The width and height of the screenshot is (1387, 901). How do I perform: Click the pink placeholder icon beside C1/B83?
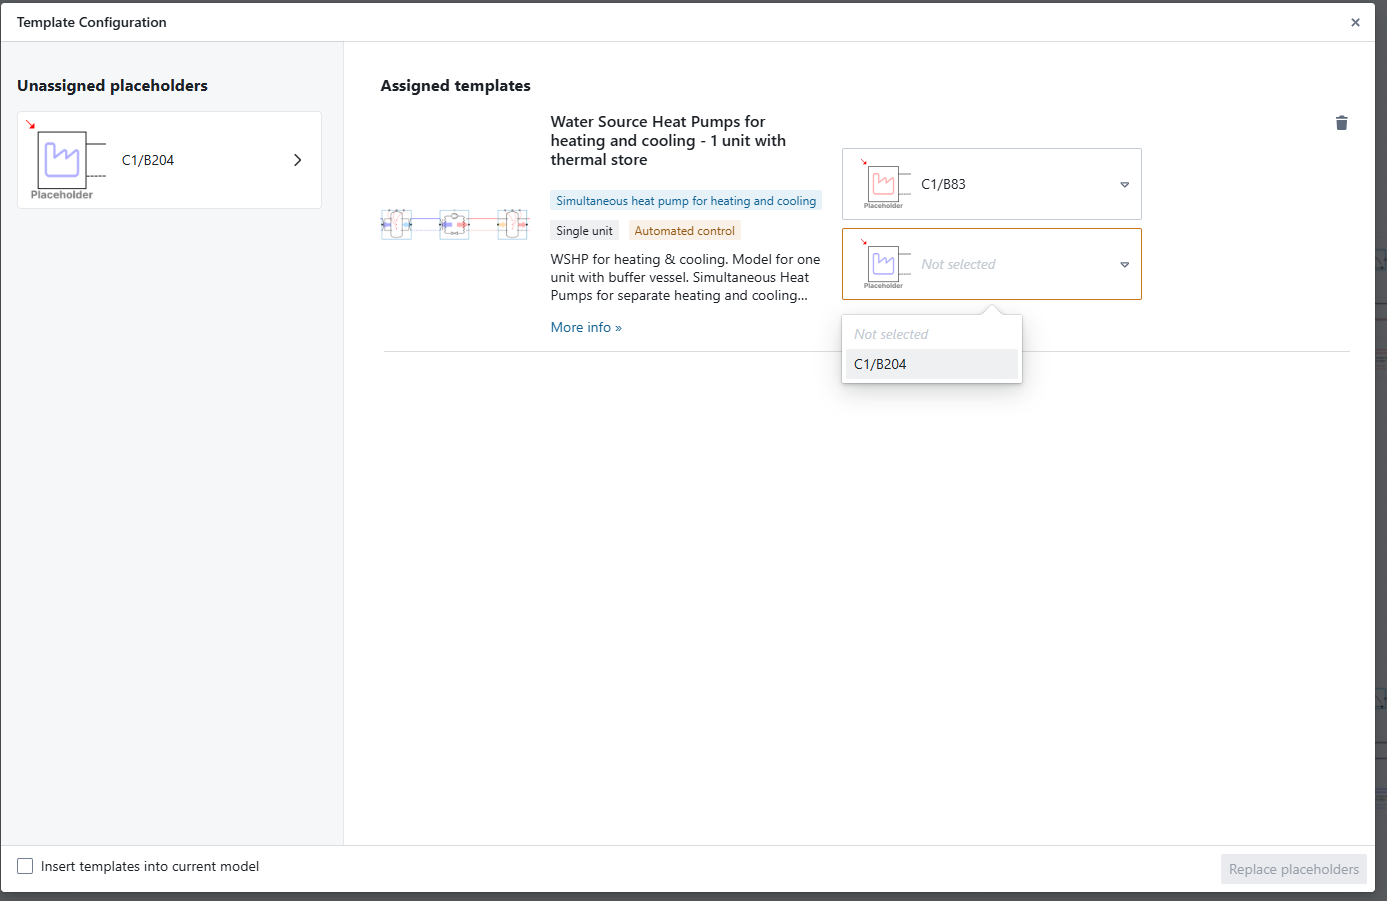pos(883,184)
